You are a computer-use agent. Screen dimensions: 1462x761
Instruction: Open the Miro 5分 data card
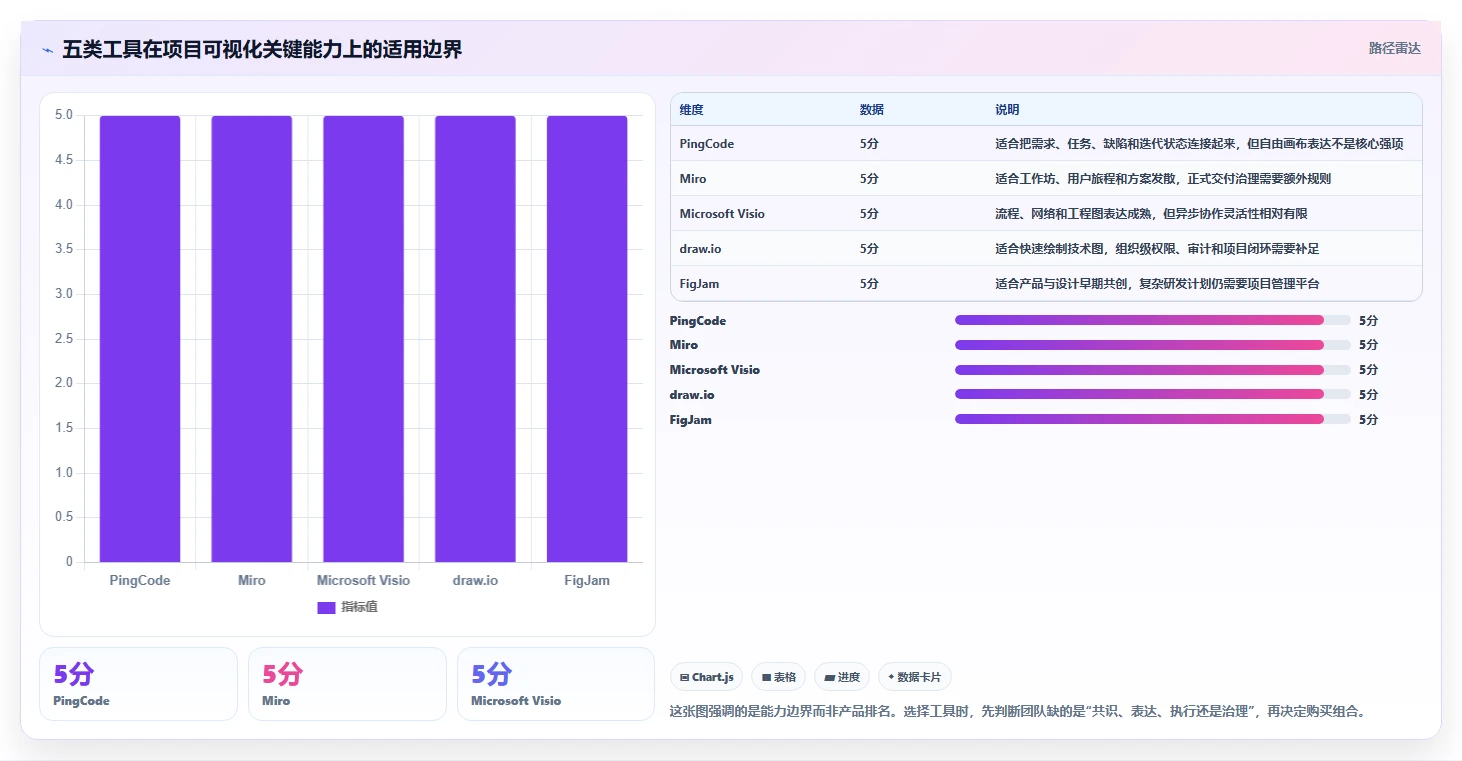(347, 684)
